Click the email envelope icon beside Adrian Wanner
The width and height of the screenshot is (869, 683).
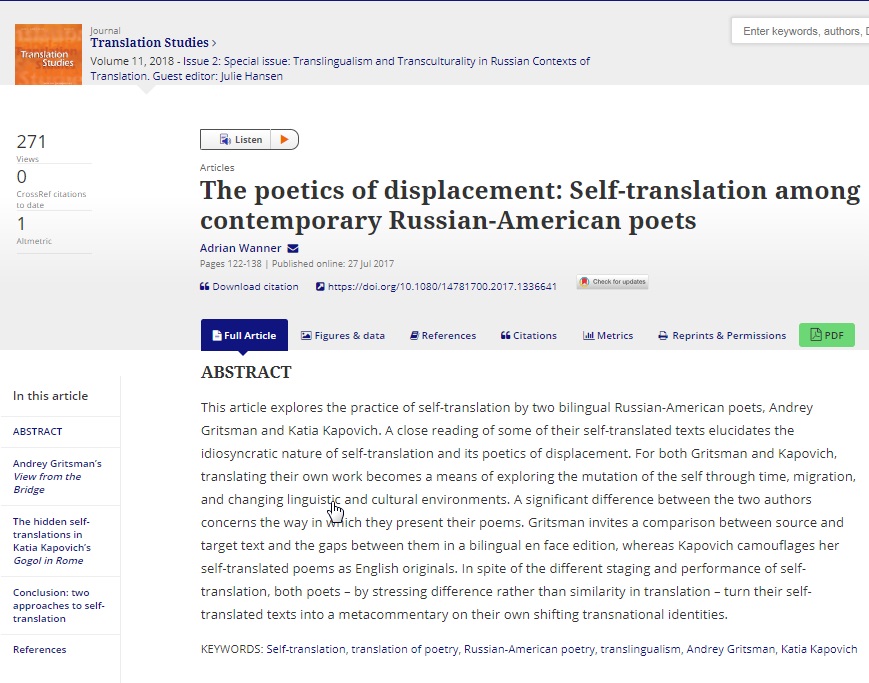tap(293, 248)
